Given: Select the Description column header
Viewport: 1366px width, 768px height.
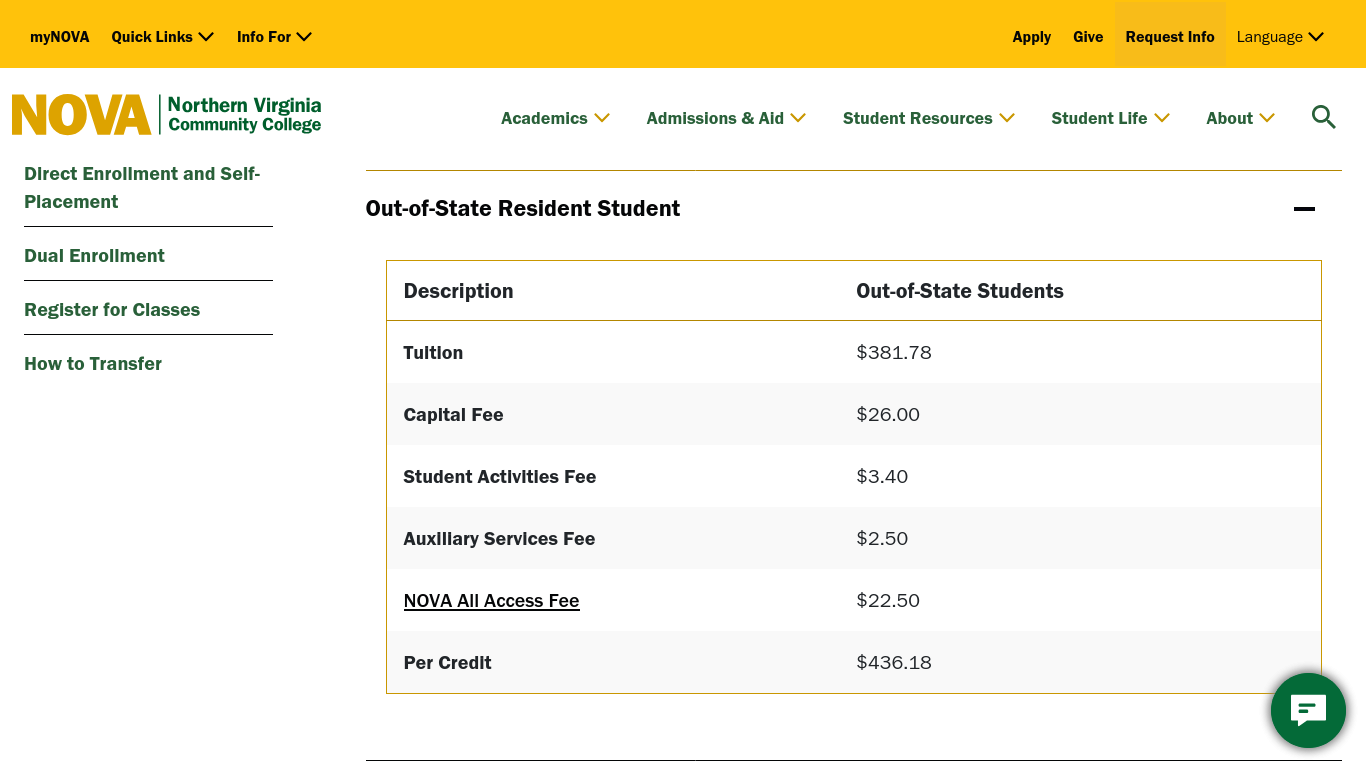Looking at the screenshot, I should (x=458, y=291).
